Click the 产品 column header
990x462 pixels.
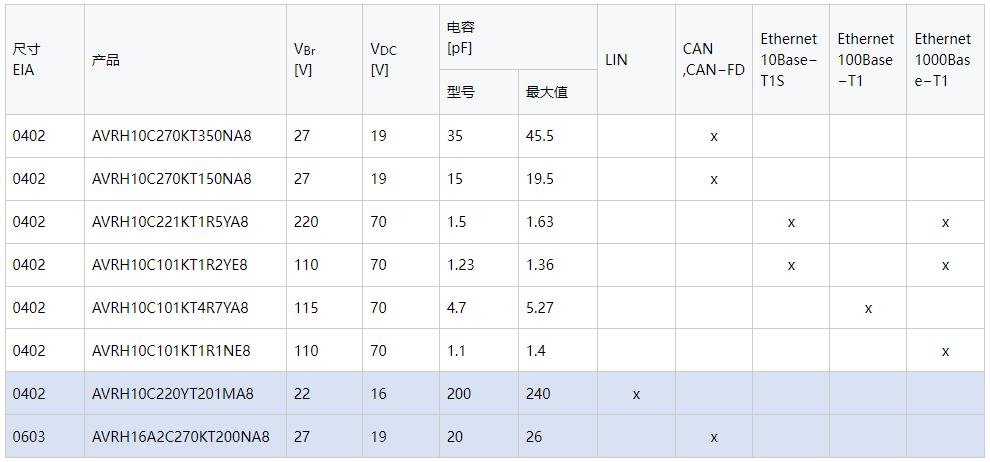coord(105,60)
